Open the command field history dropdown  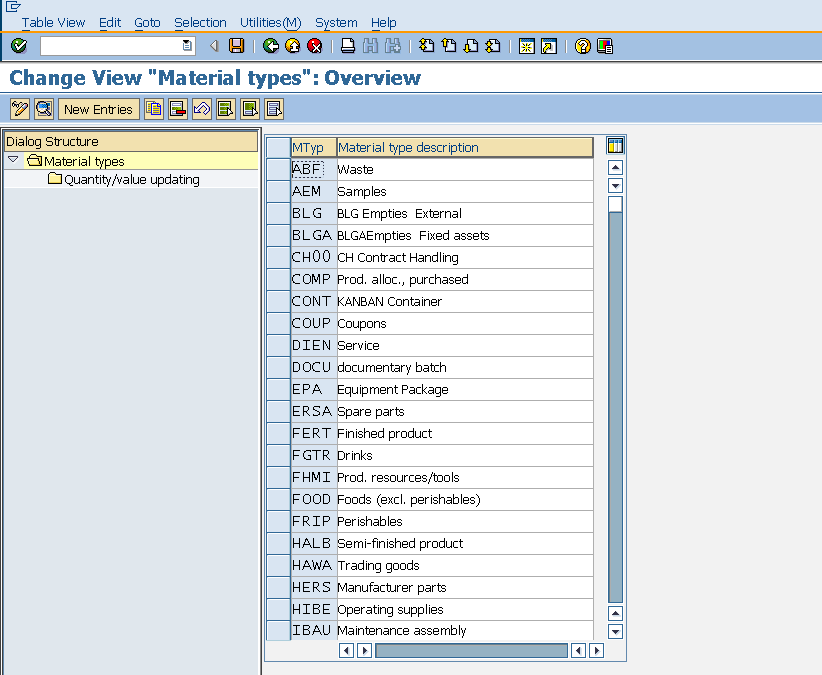185,45
